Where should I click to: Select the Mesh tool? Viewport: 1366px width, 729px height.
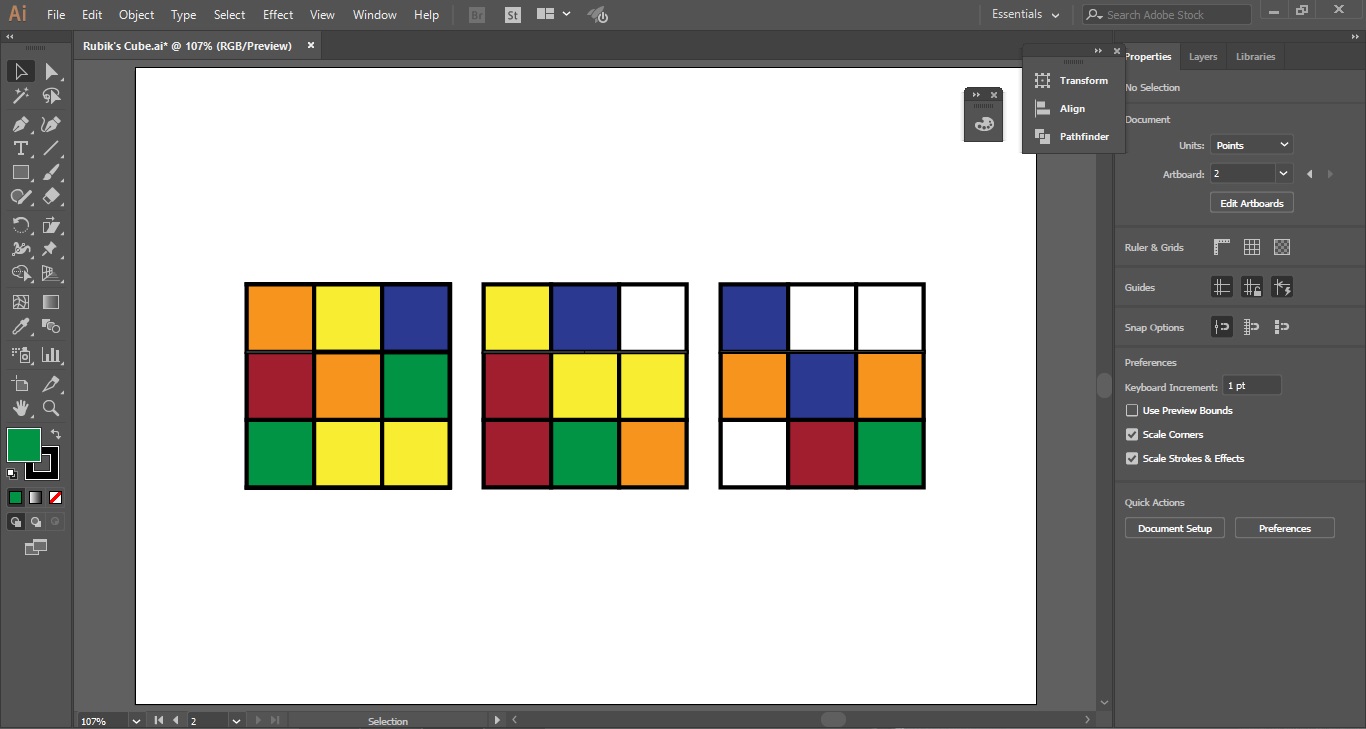pos(20,302)
